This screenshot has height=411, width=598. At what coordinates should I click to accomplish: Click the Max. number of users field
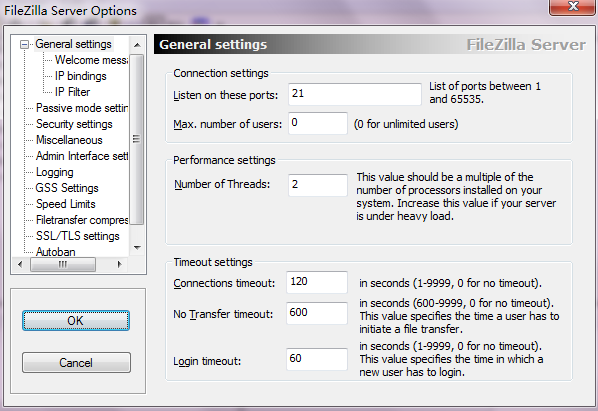click(x=318, y=123)
